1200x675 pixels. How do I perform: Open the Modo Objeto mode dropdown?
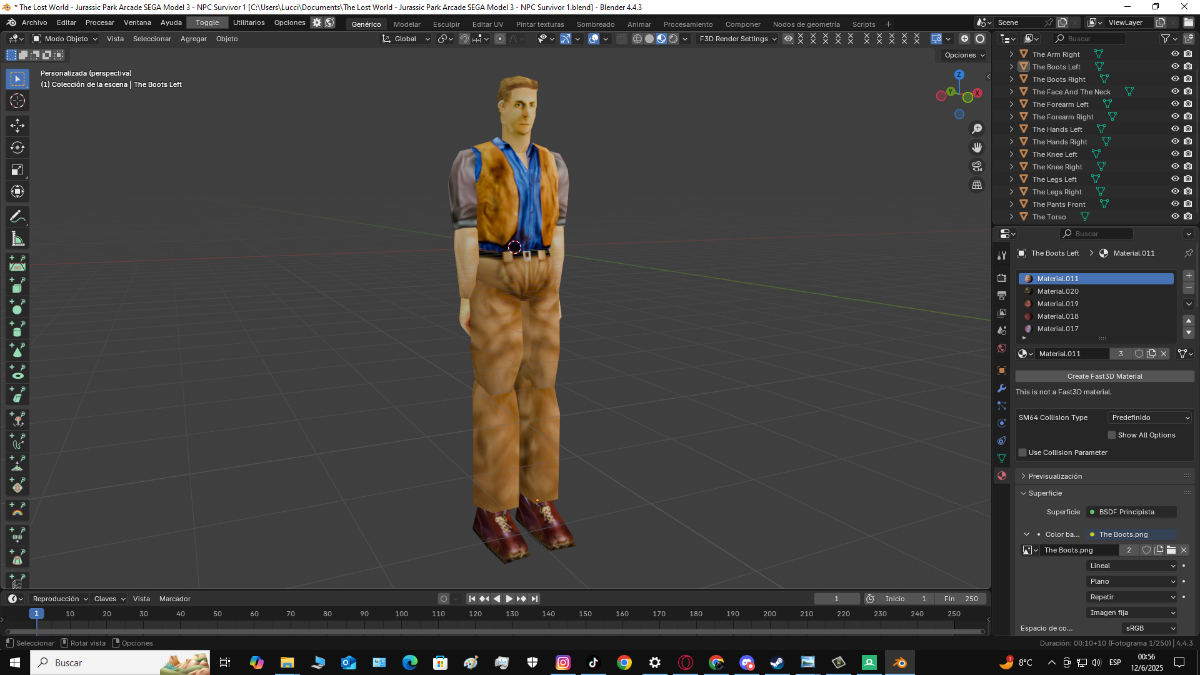(x=65, y=39)
